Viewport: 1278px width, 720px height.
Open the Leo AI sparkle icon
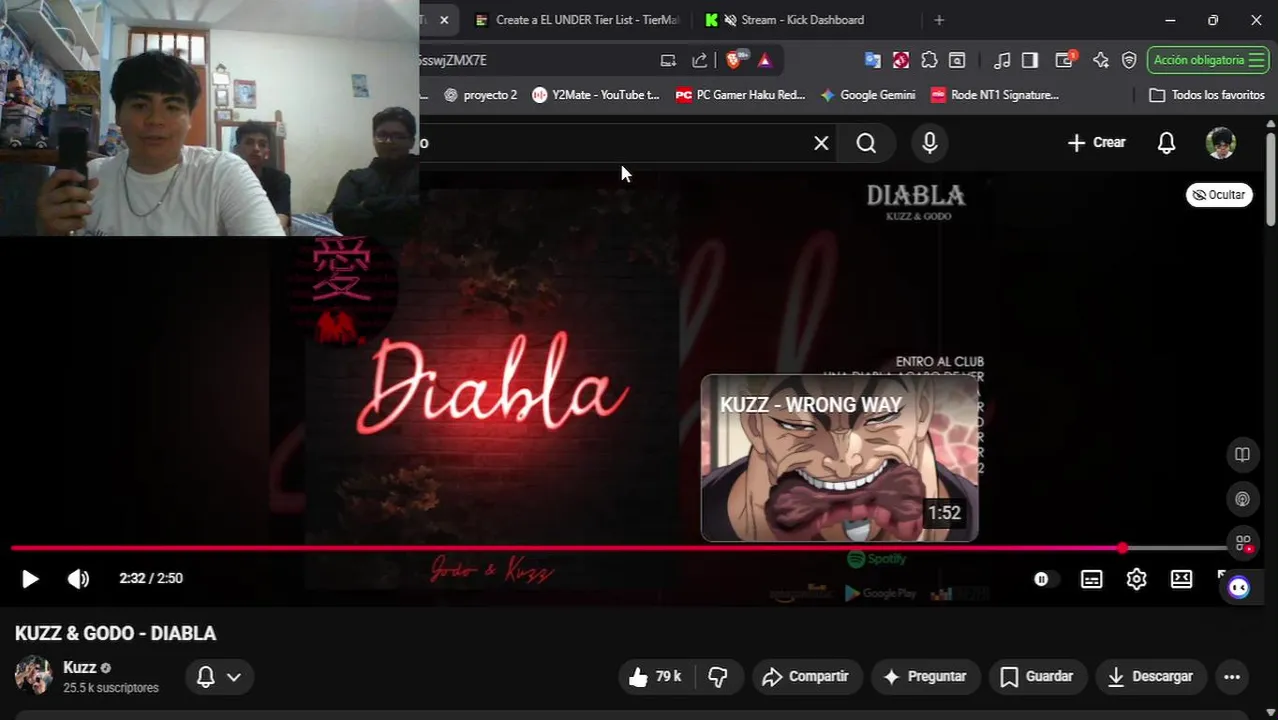[x=1101, y=60]
